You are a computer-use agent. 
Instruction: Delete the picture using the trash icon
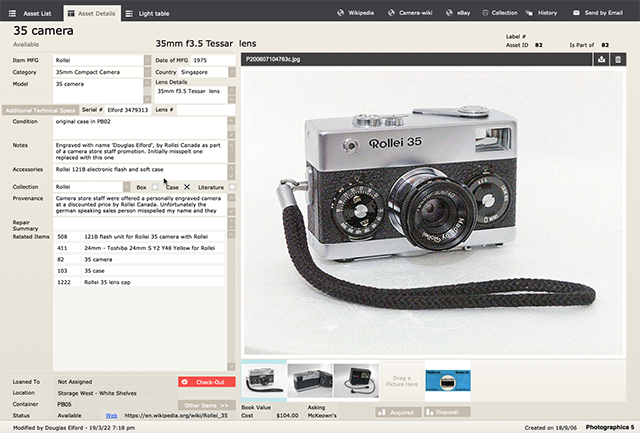[617, 60]
